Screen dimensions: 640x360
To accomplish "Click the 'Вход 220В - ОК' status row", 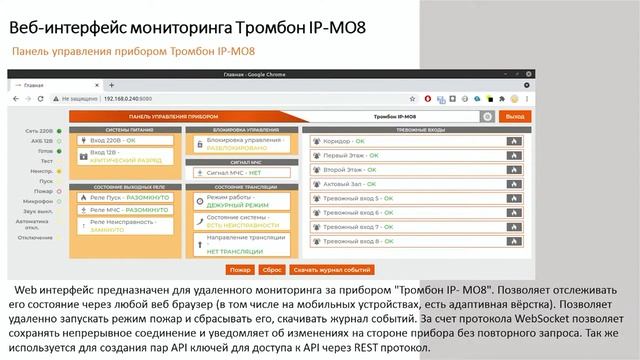I will pyautogui.click(x=125, y=140).
